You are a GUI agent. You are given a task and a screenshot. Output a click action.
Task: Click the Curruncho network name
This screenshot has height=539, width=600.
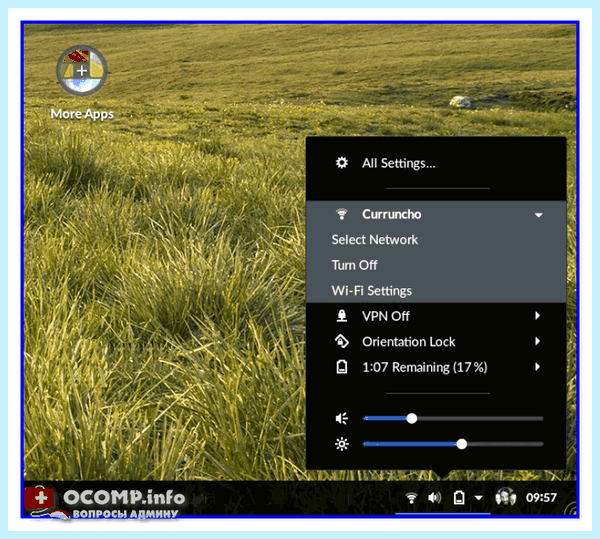tap(391, 214)
